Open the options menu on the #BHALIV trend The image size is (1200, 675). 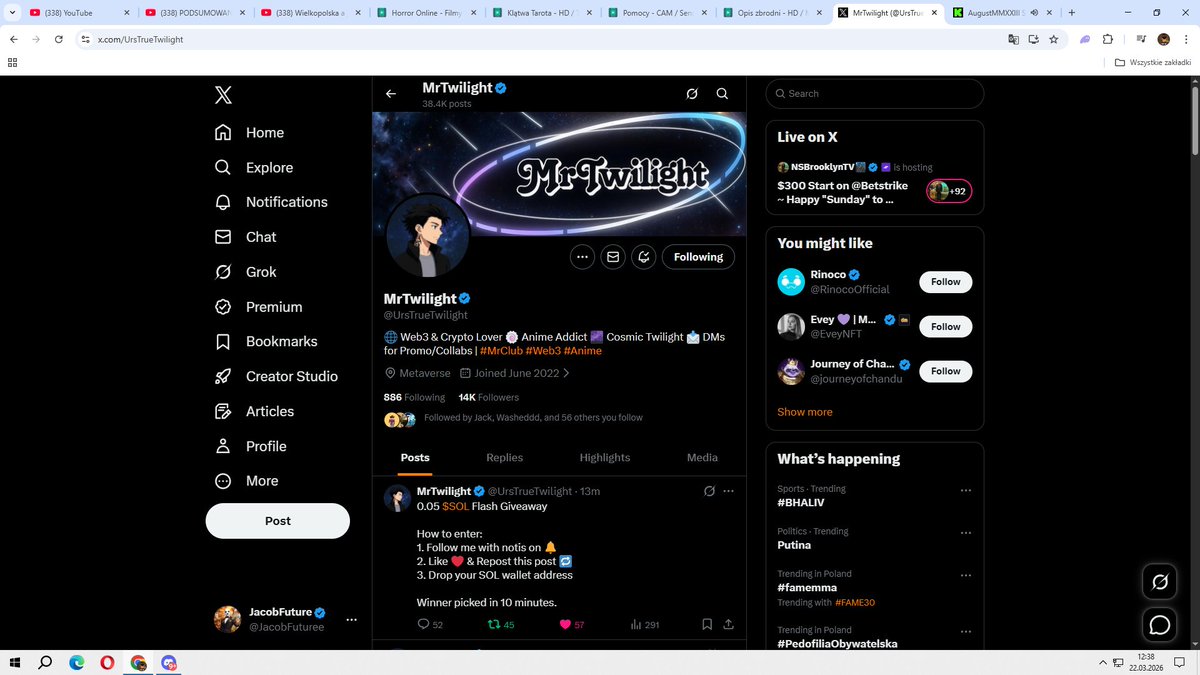click(x=965, y=490)
